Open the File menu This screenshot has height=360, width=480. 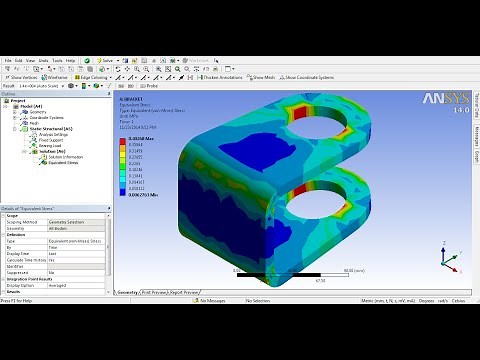(x=8, y=61)
